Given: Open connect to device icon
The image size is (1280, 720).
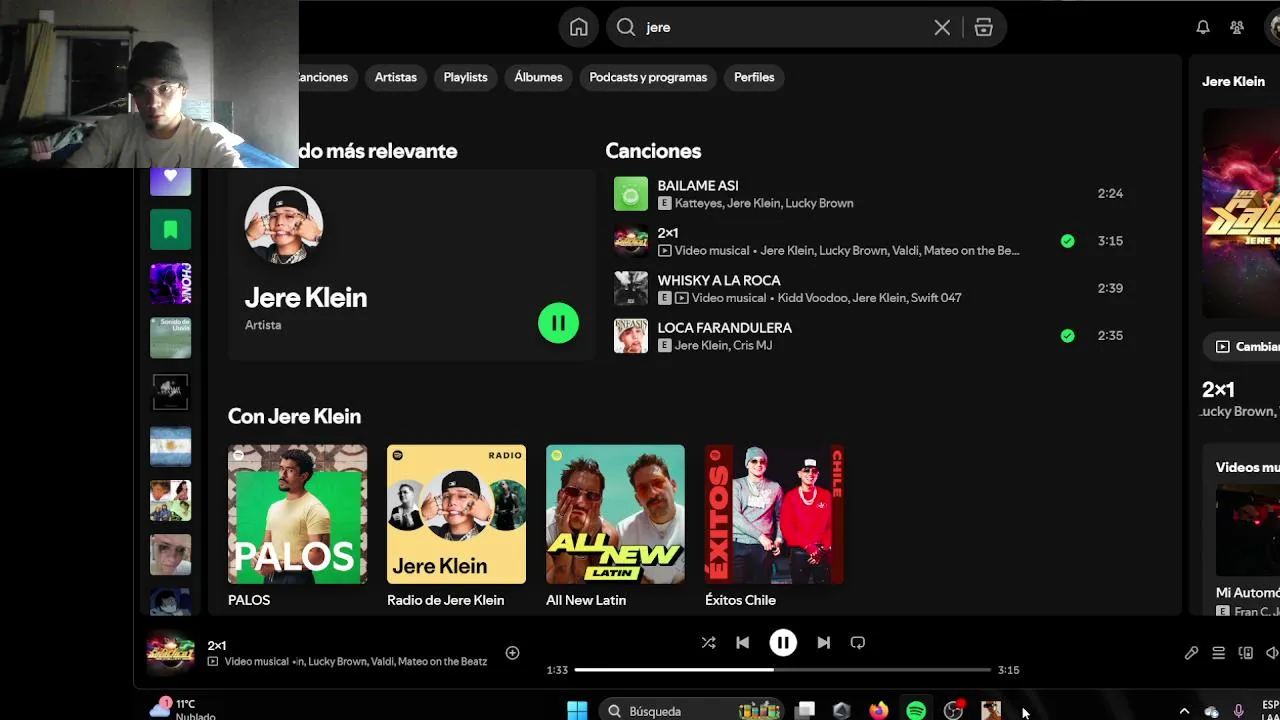Looking at the screenshot, I should tap(1245, 653).
